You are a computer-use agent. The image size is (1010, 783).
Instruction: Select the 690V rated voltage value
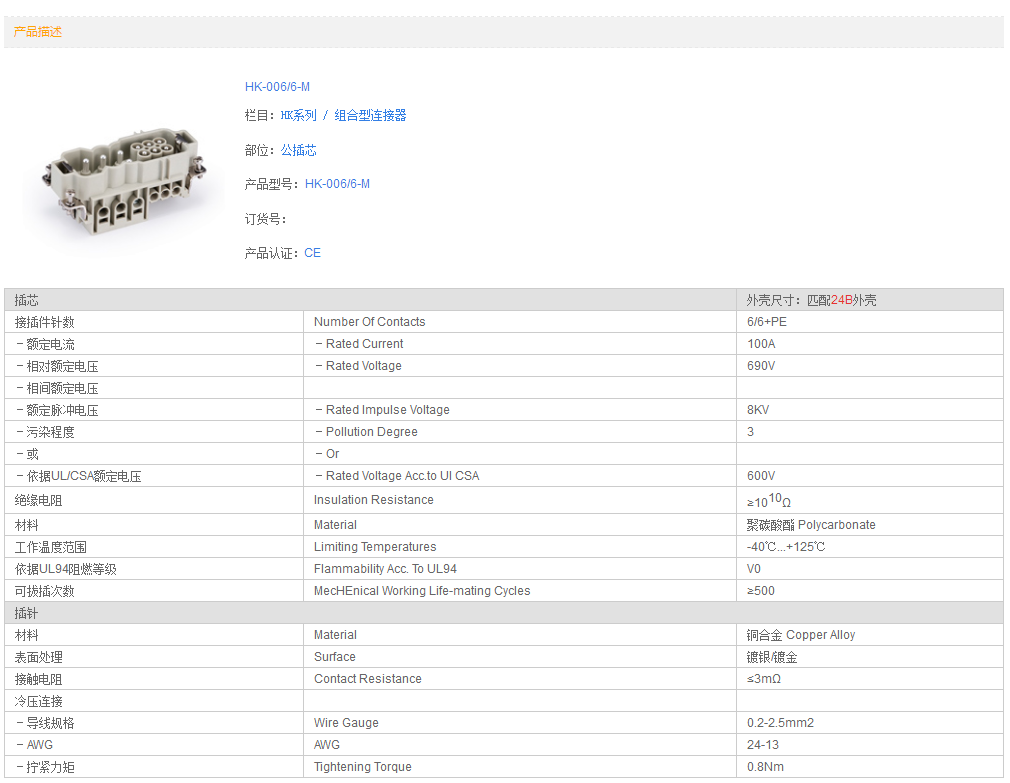coord(761,366)
